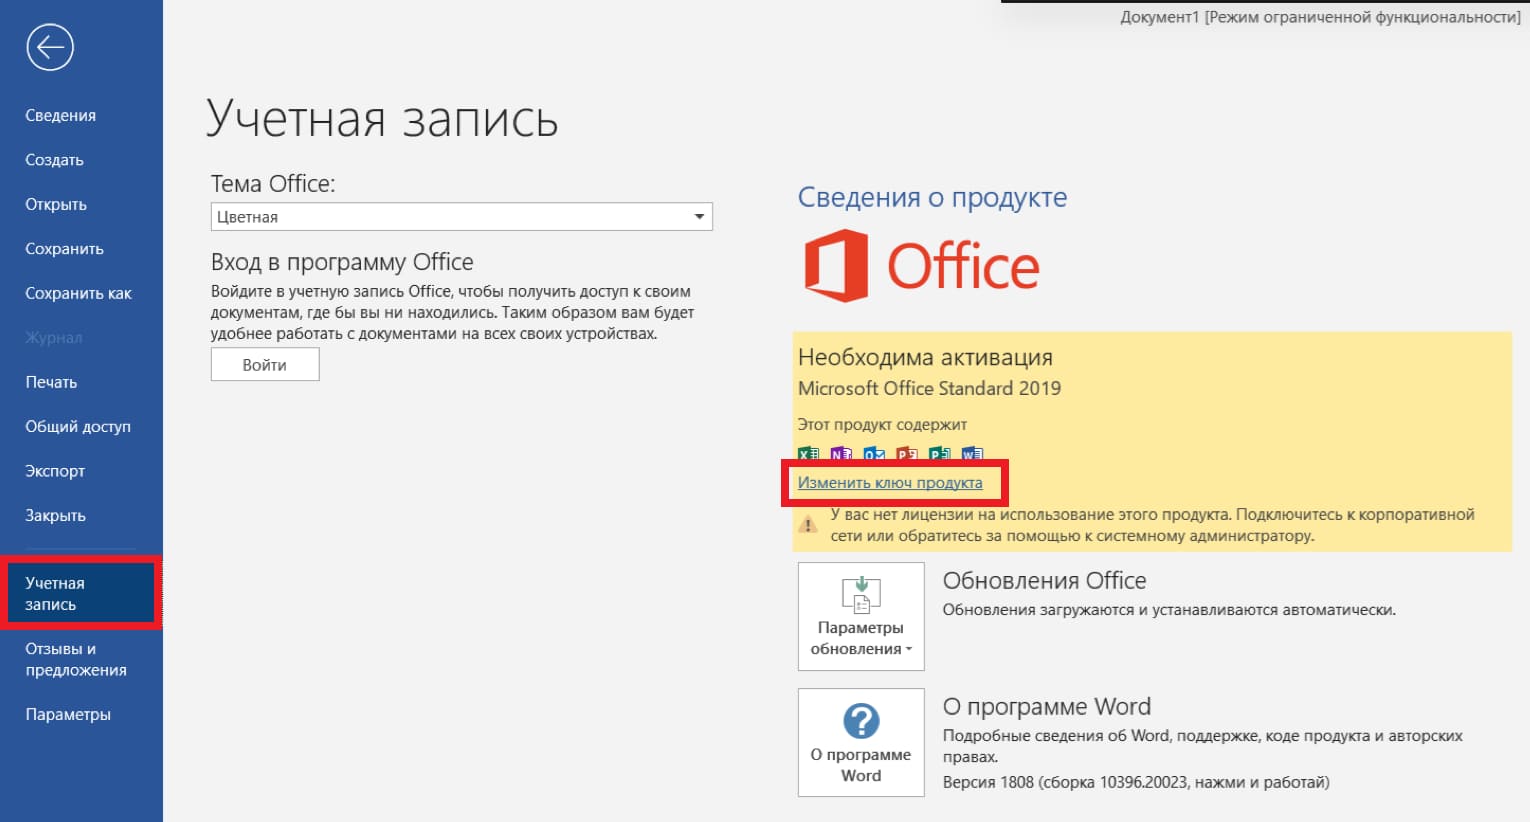
Task: Click the Необходима активация heading
Action: click(x=925, y=357)
